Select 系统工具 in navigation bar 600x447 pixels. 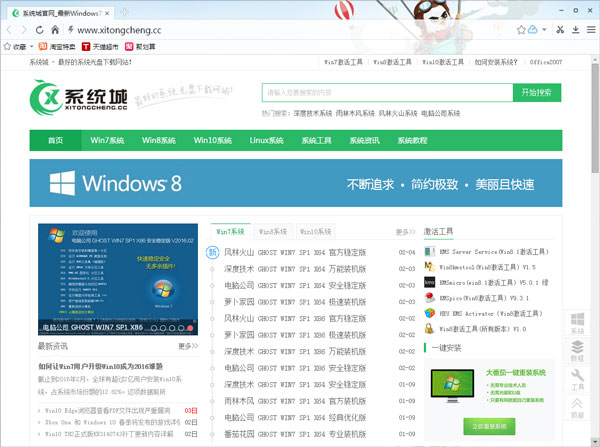point(316,140)
